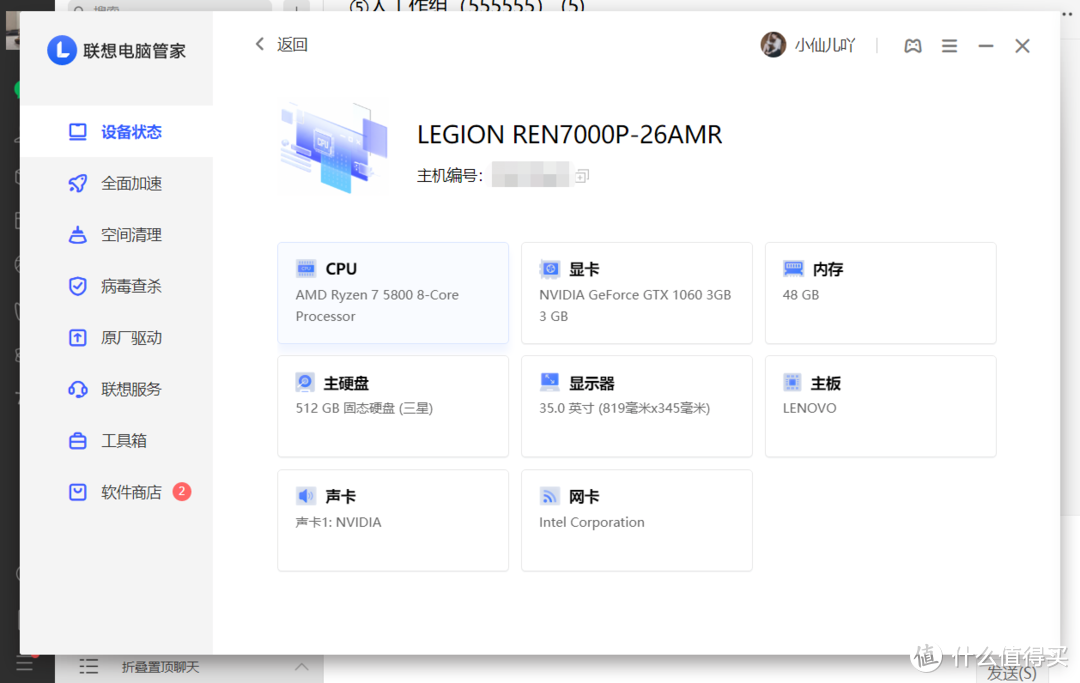Click the upload icon for 原厂驱动
This screenshot has width=1080, height=683.
click(x=78, y=337)
